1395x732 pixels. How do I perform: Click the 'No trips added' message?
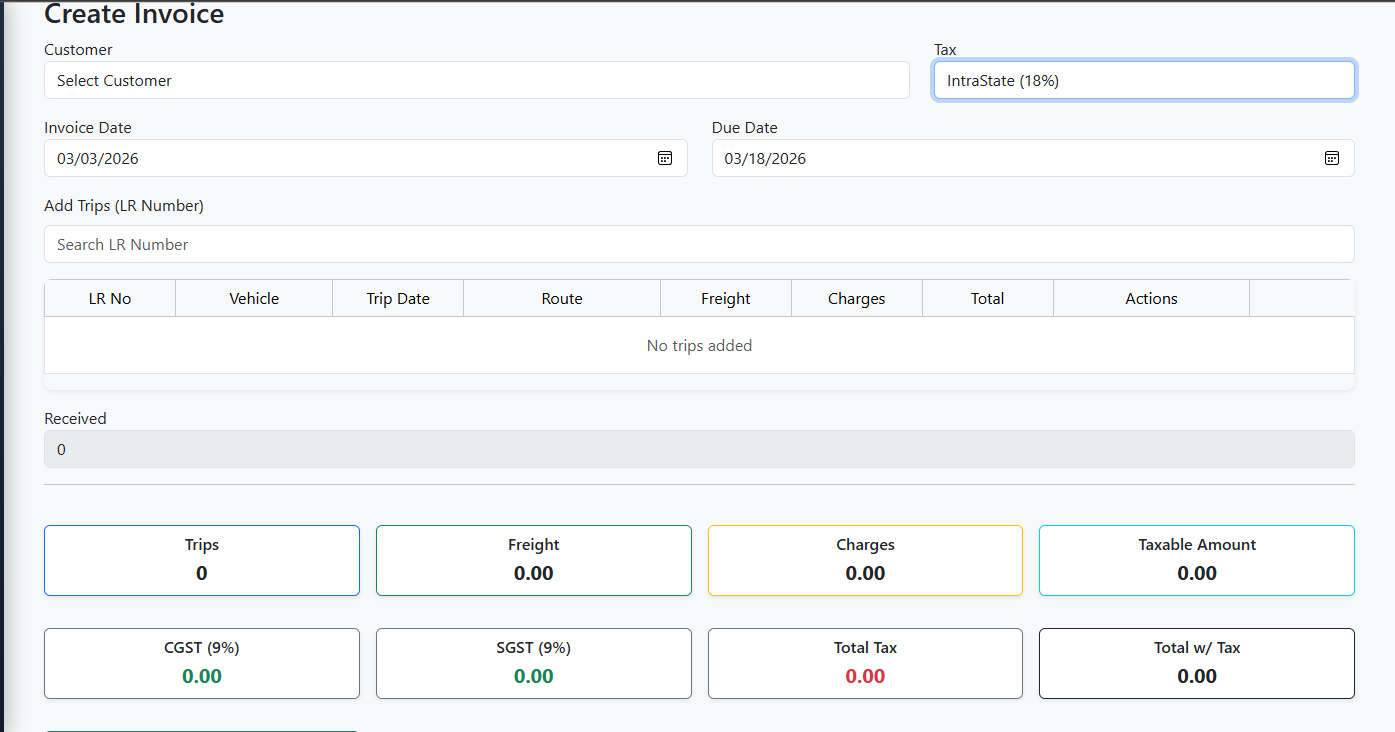point(699,345)
